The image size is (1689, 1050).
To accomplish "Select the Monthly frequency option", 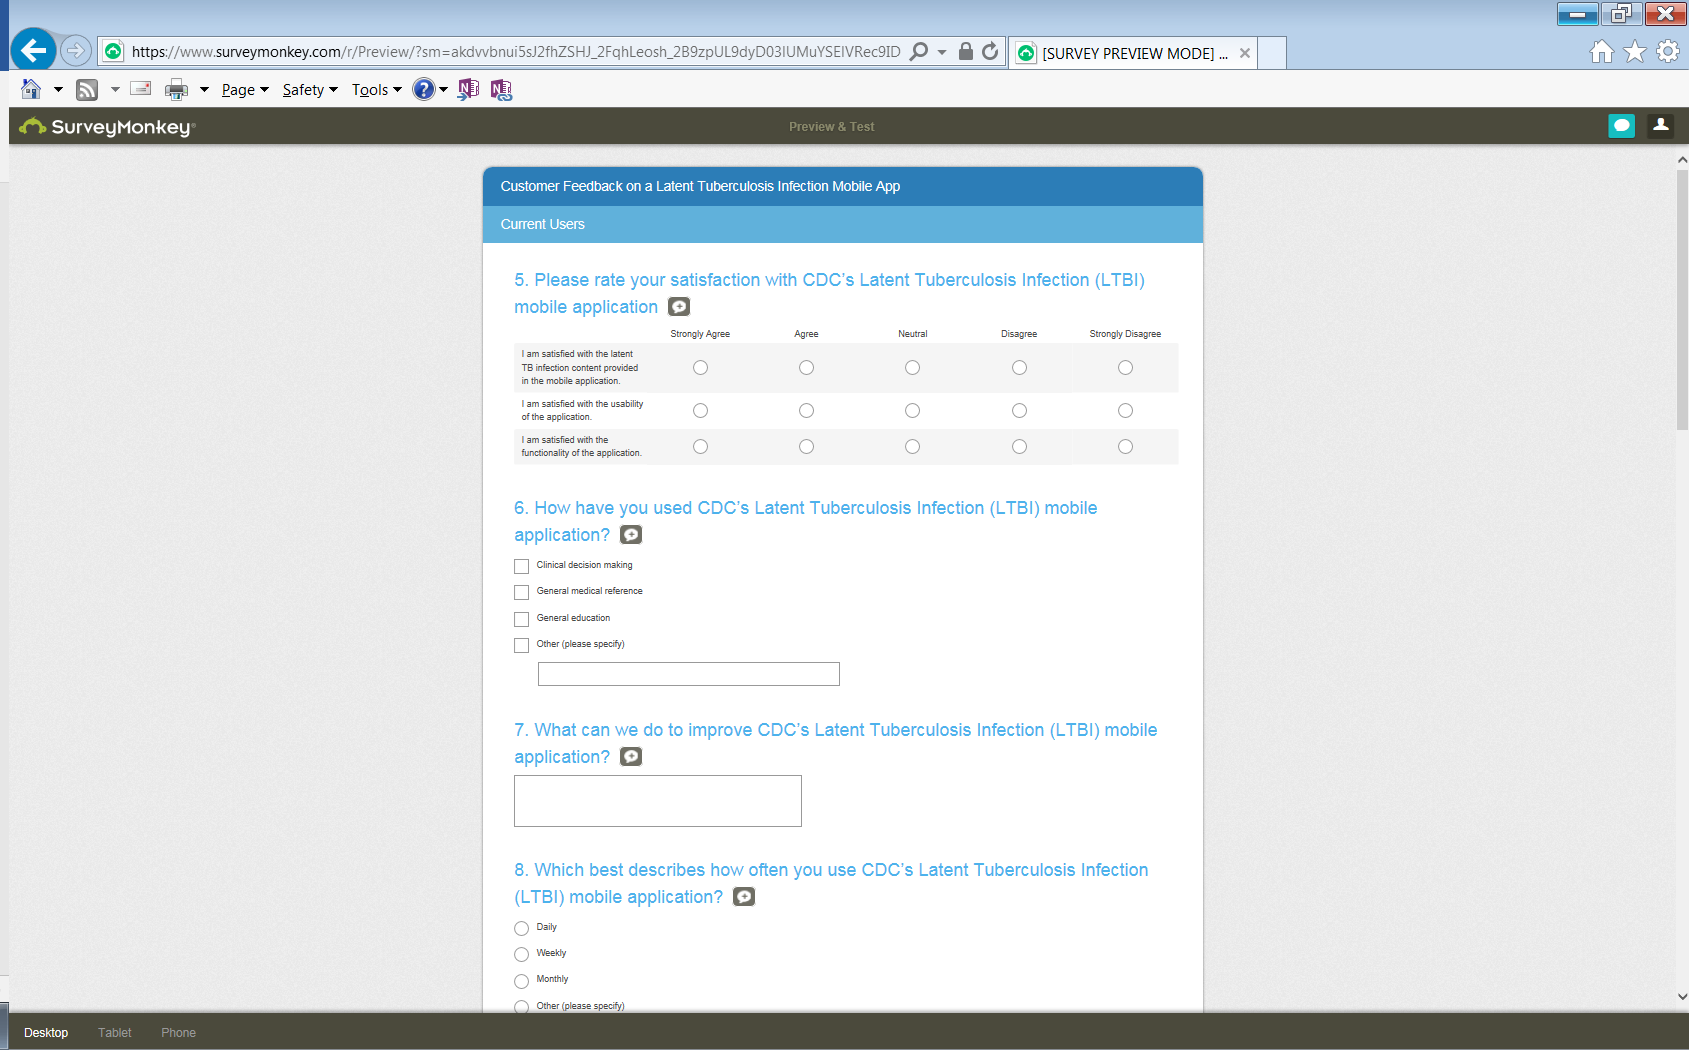I will coord(521,981).
